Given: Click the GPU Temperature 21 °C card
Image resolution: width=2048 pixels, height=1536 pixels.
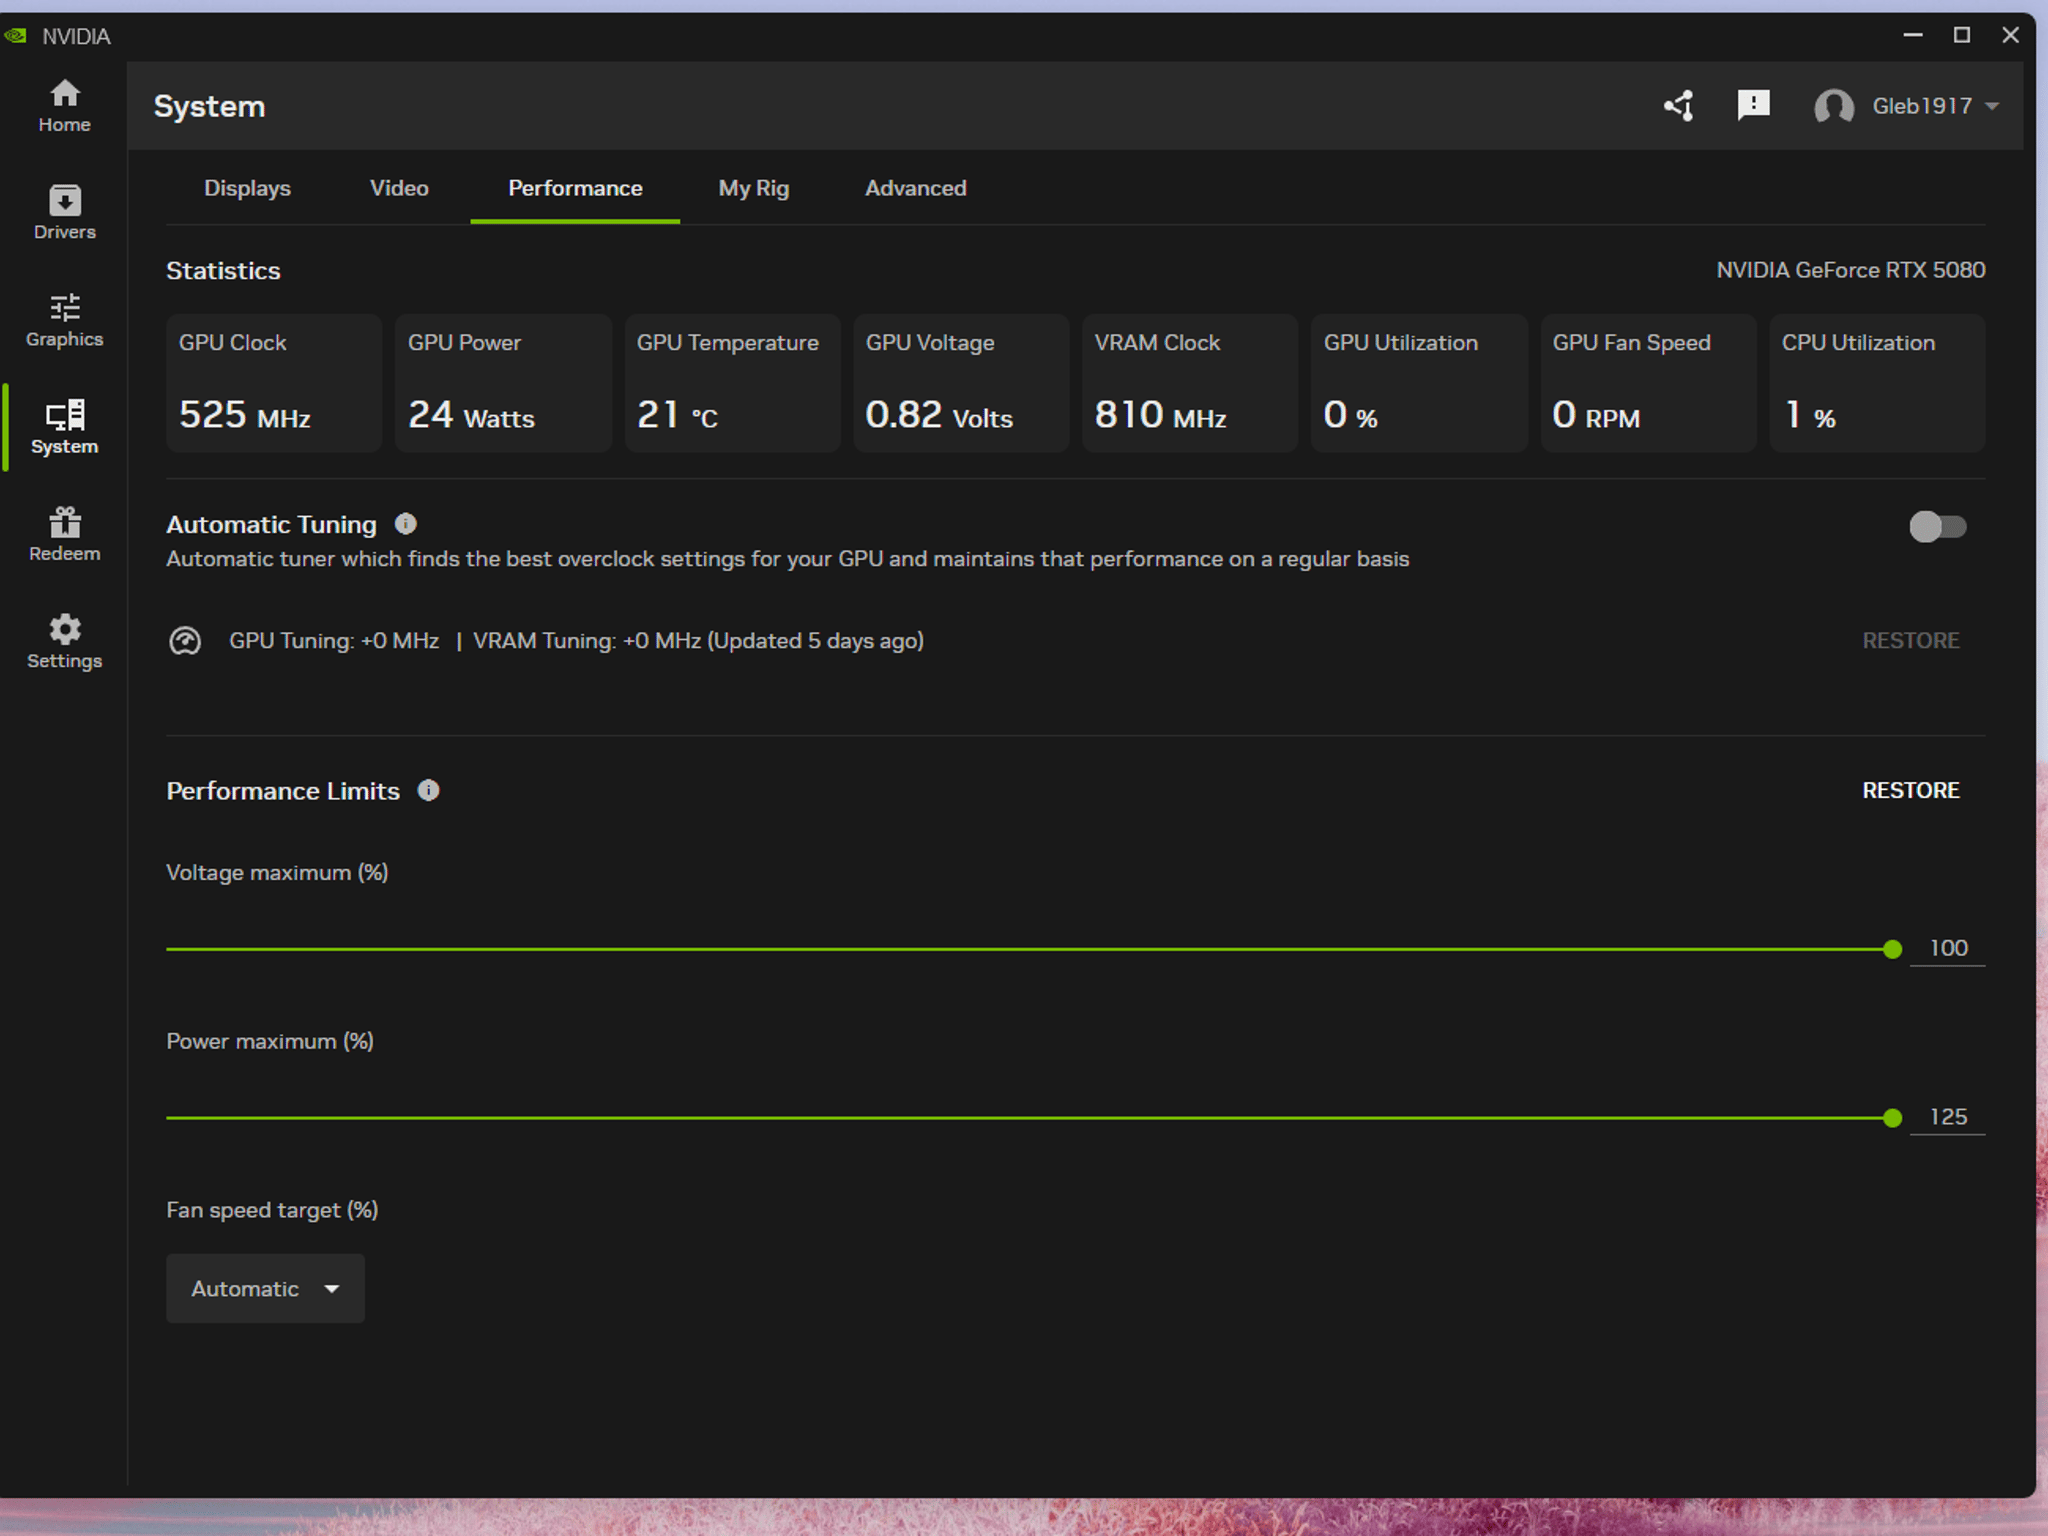Looking at the screenshot, I should tap(732, 383).
